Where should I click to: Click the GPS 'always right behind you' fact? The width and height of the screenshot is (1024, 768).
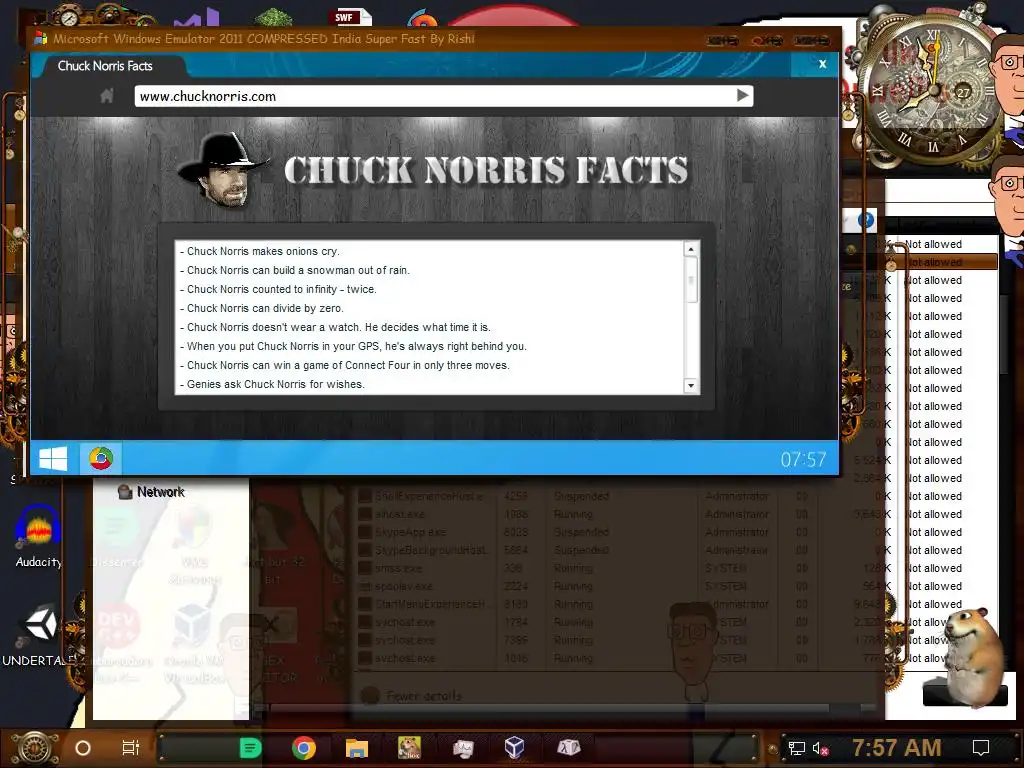353,346
